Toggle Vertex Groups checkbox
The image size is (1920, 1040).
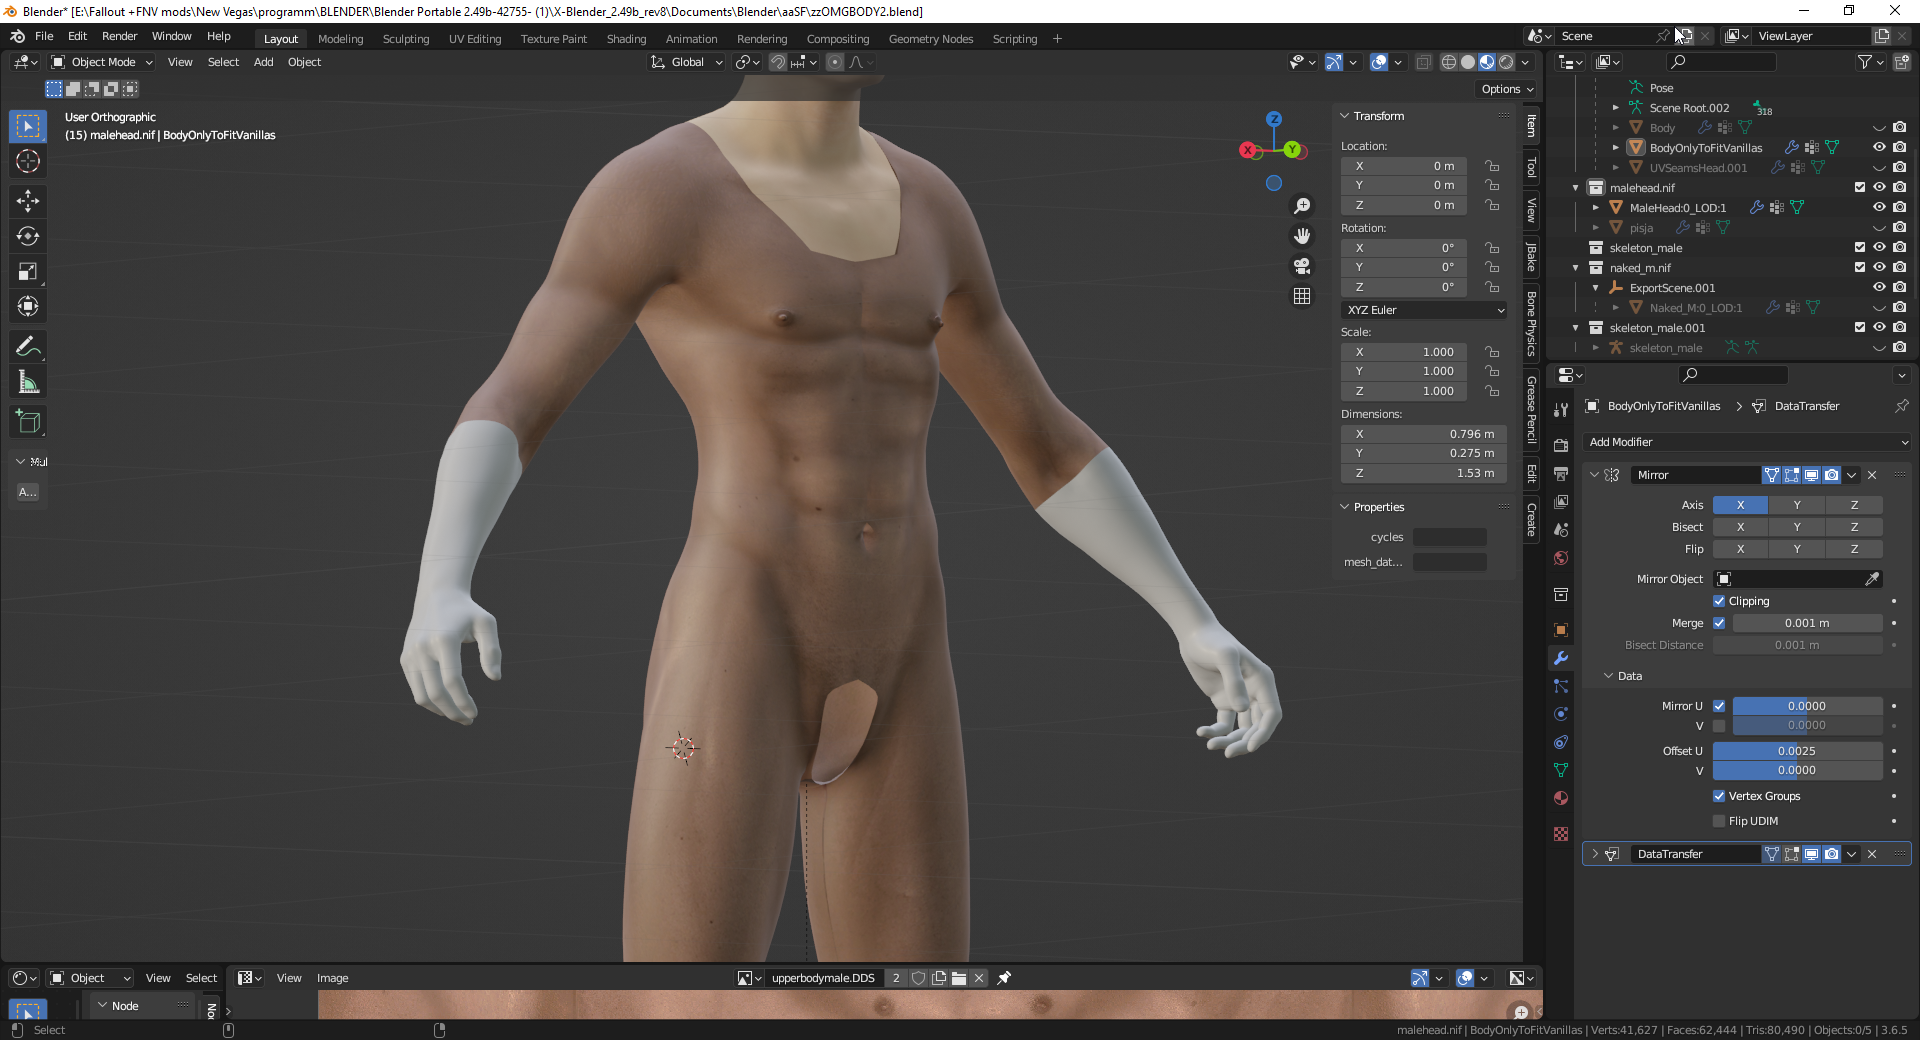1719,796
